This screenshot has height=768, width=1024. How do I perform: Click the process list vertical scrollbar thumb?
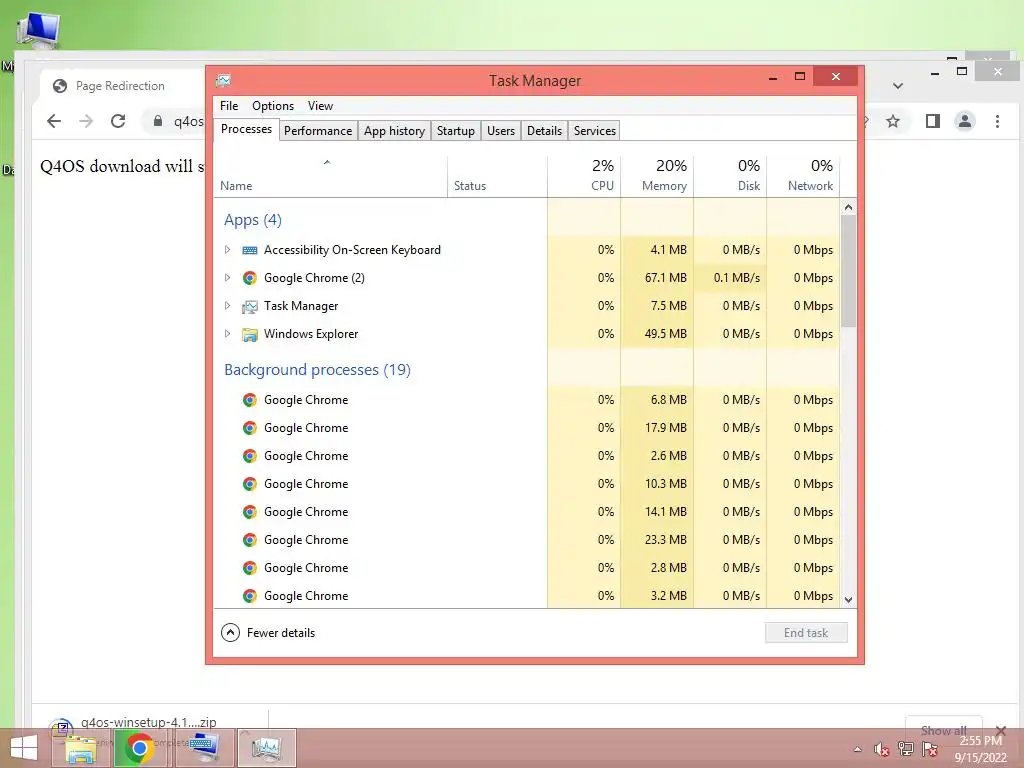(x=848, y=270)
